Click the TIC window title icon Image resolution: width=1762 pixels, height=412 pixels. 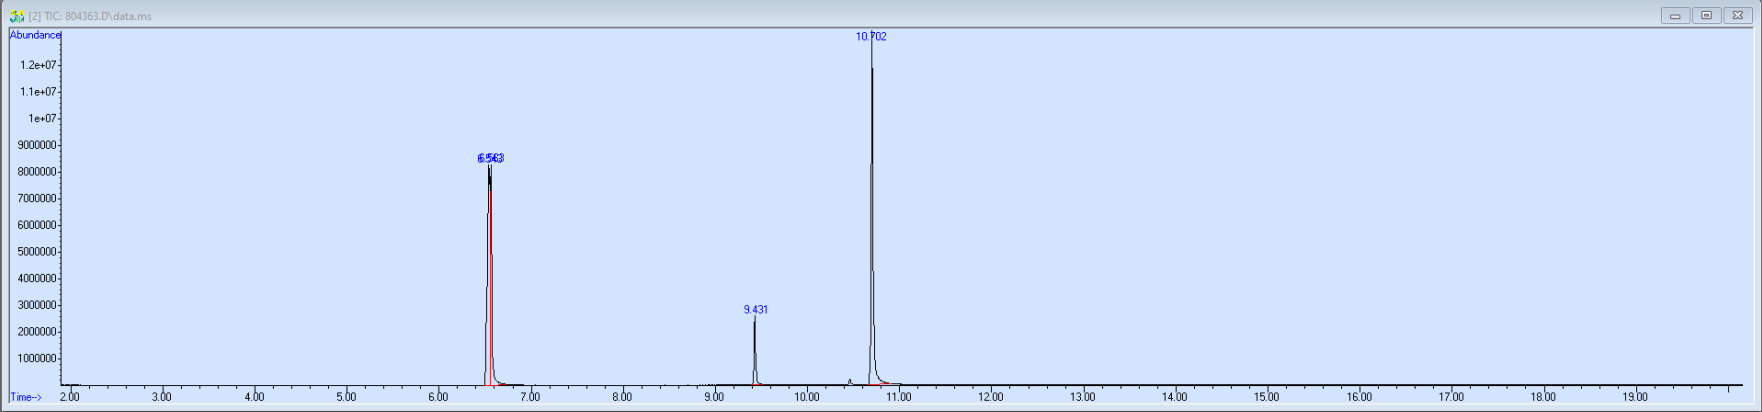click(17, 16)
